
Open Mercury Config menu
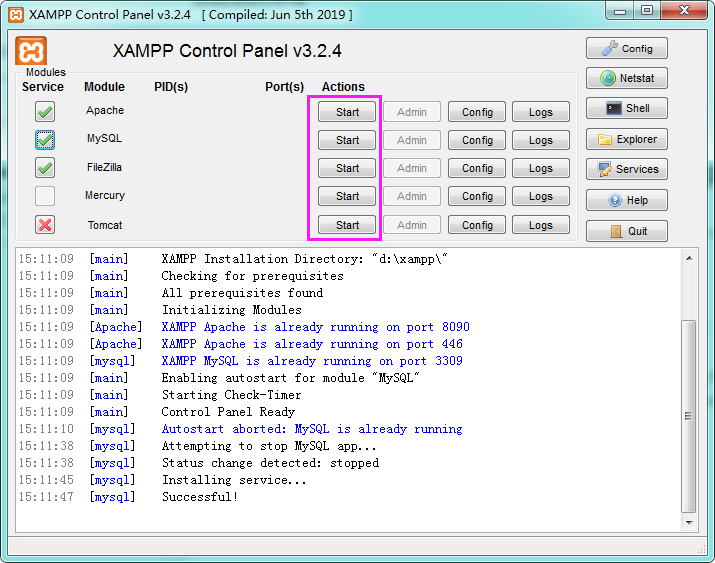tap(477, 196)
